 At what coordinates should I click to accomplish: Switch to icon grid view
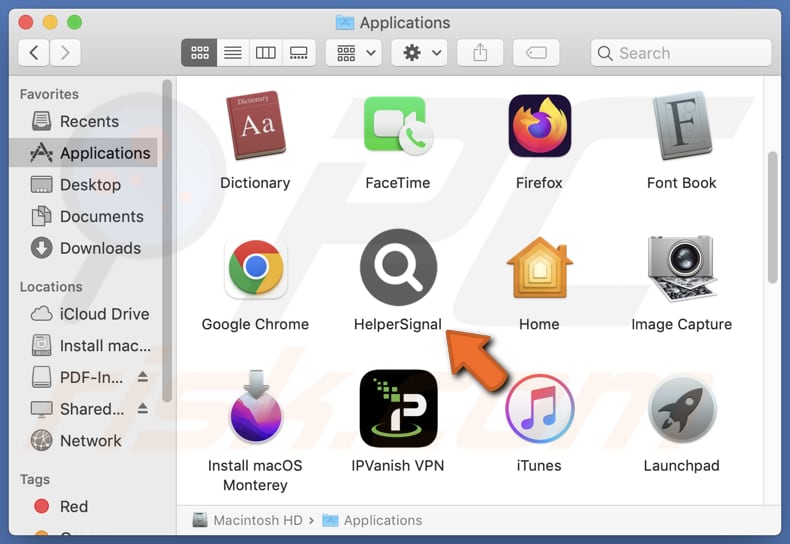[x=200, y=52]
